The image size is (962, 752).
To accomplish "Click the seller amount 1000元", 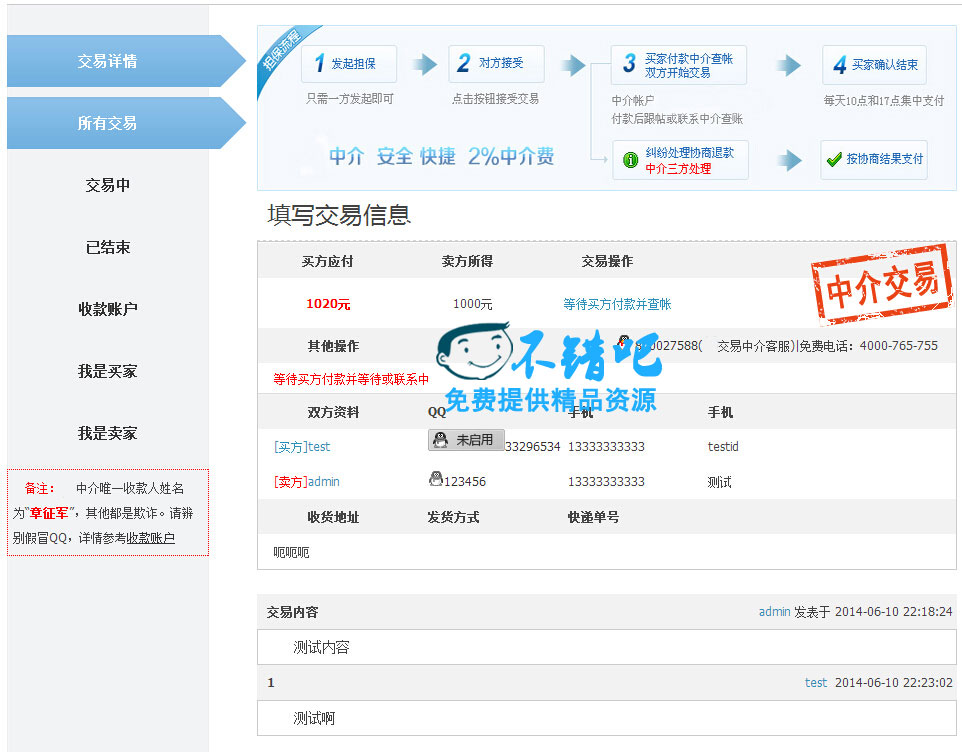I will click(472, 304).
